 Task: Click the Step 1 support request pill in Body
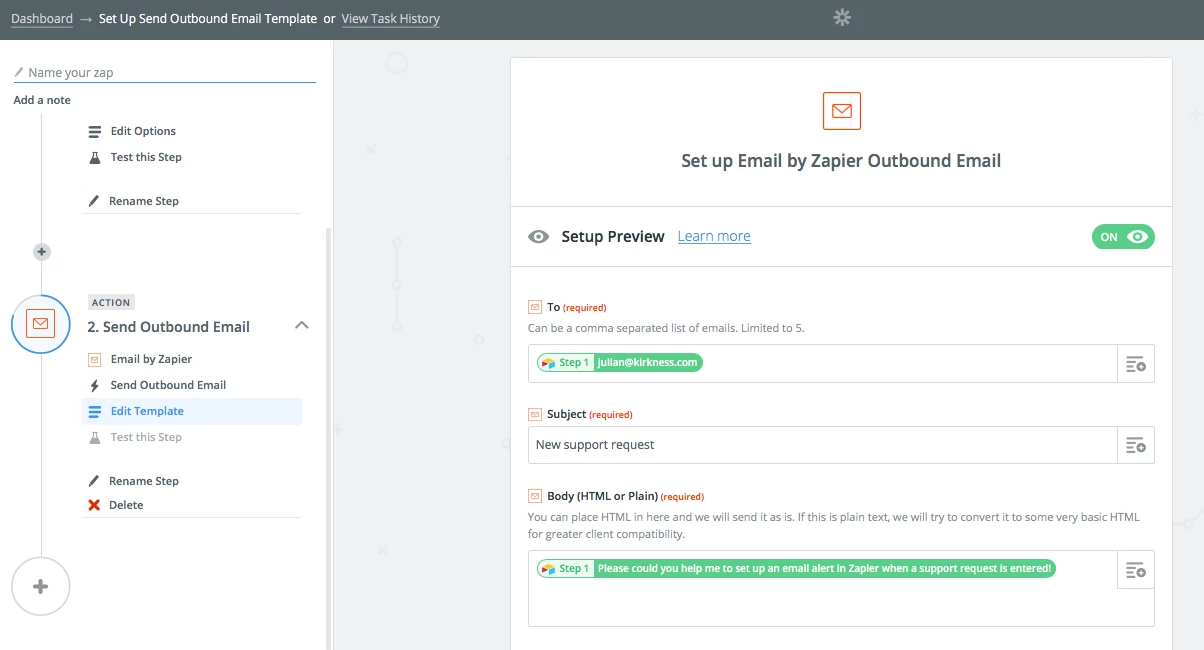pos(796,568)
